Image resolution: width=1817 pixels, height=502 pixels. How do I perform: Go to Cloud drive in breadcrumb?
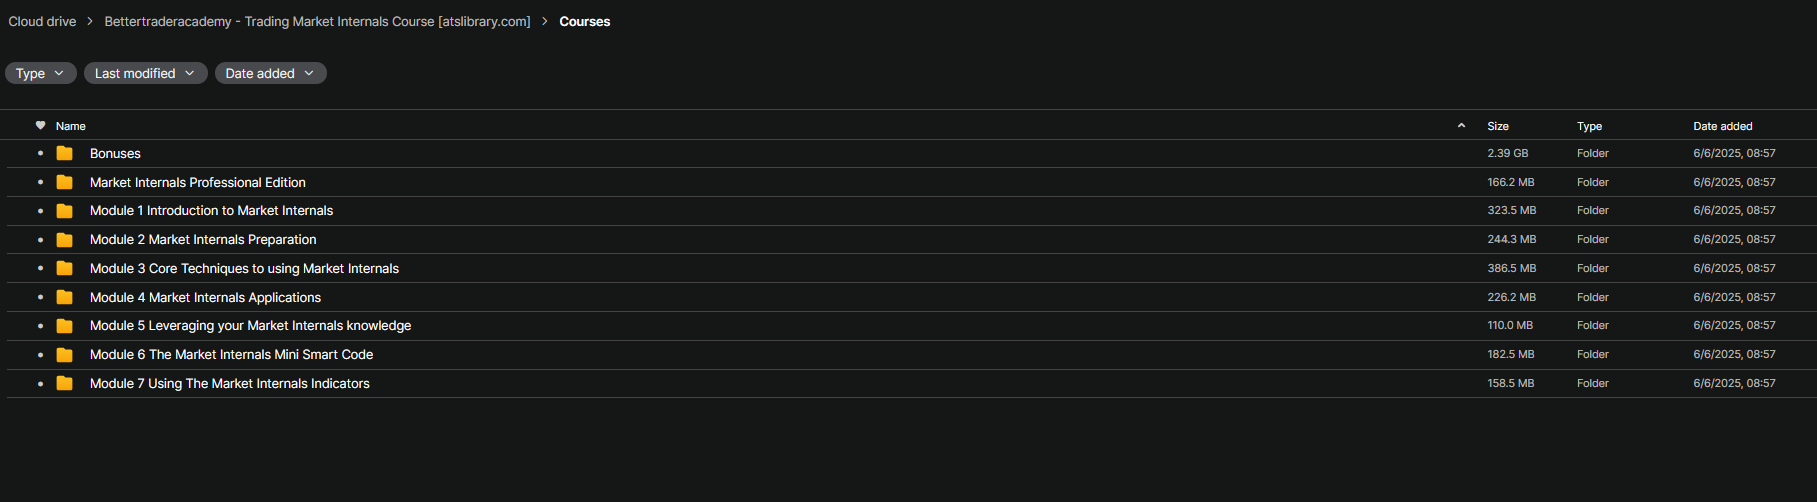(x=42, y=21)
